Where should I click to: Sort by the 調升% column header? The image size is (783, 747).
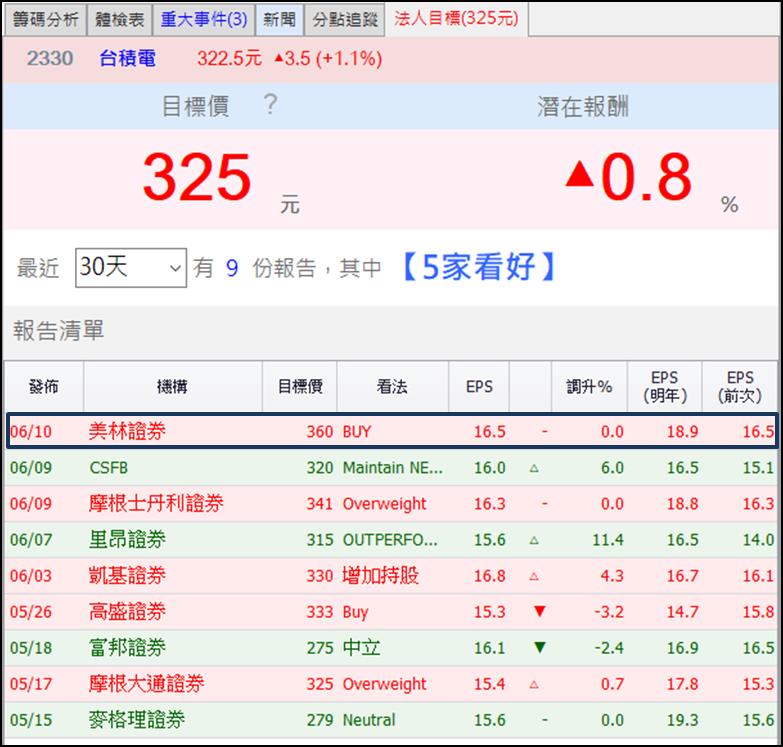589,386
